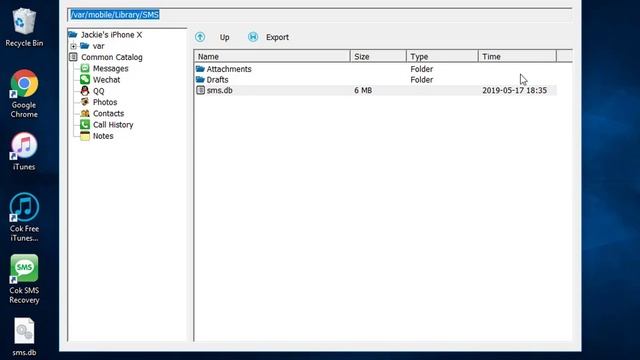Select Jackie's iPhone X root node
Screen dimensions: 640x360
pos(111,35)
